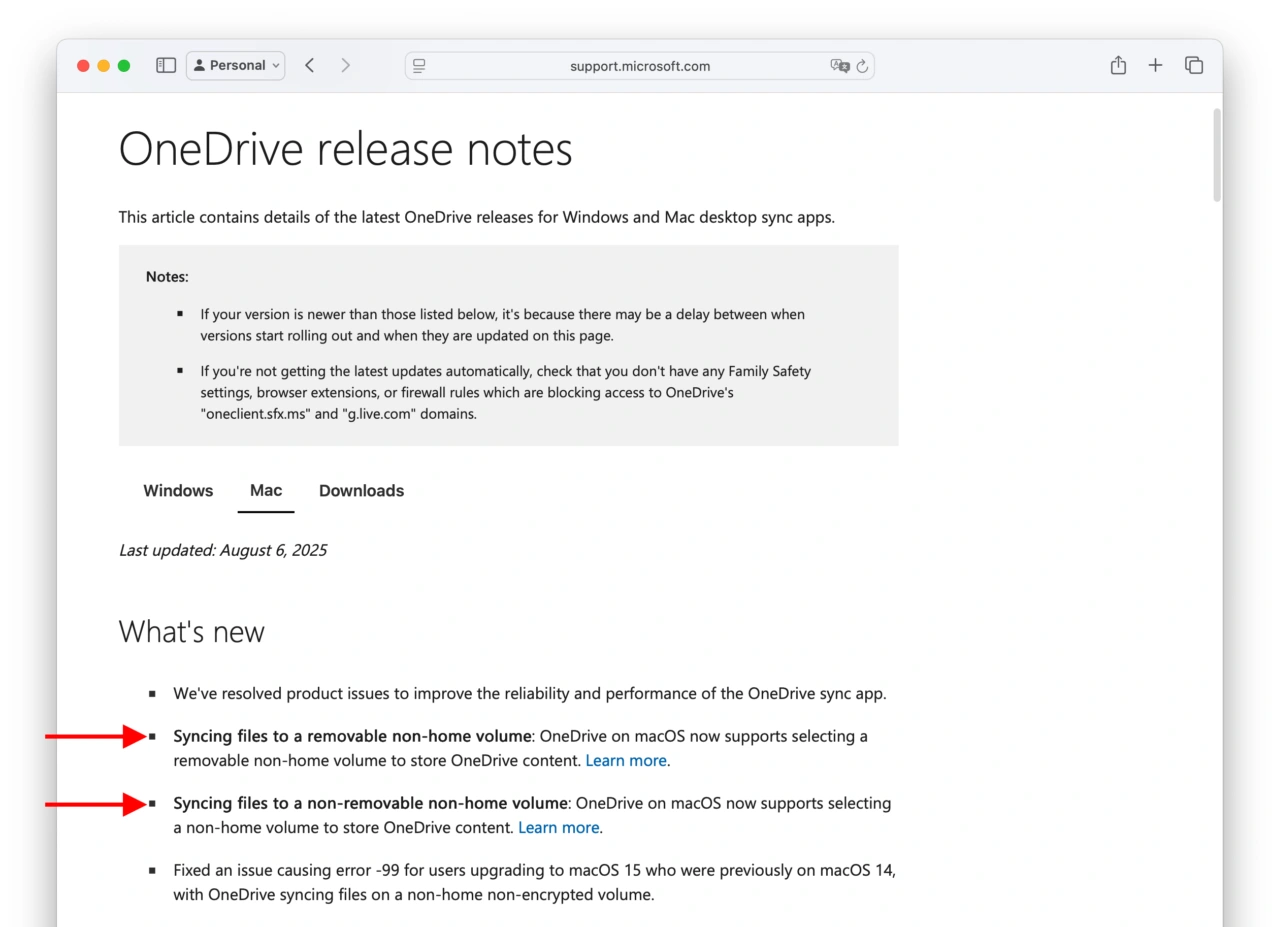Click the Translate icon in address bar
The width and height of the screenshot is (1280, 927).
tap(839, 66)
